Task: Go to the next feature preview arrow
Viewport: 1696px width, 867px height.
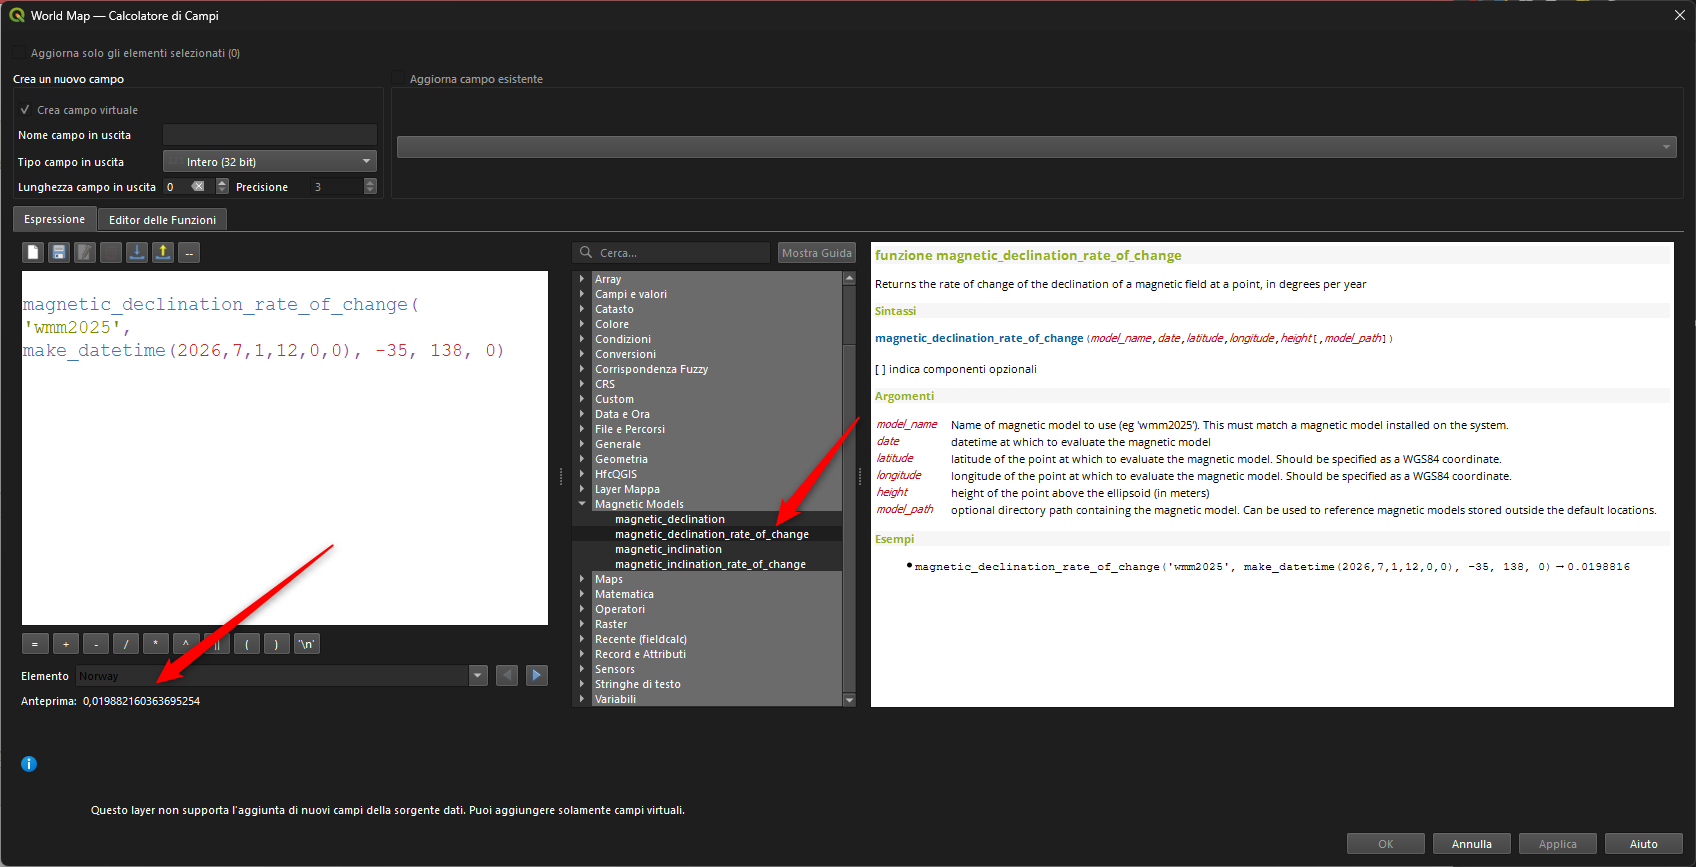Action: coord(537,676)
